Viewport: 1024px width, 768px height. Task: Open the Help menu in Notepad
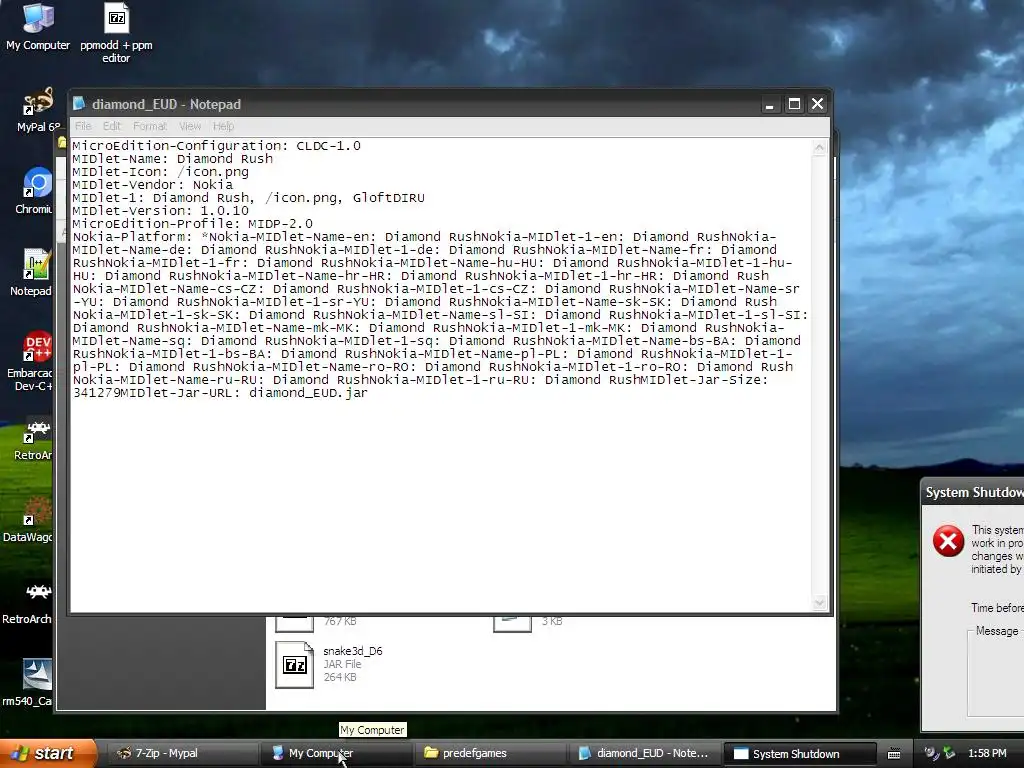point(223,126)
